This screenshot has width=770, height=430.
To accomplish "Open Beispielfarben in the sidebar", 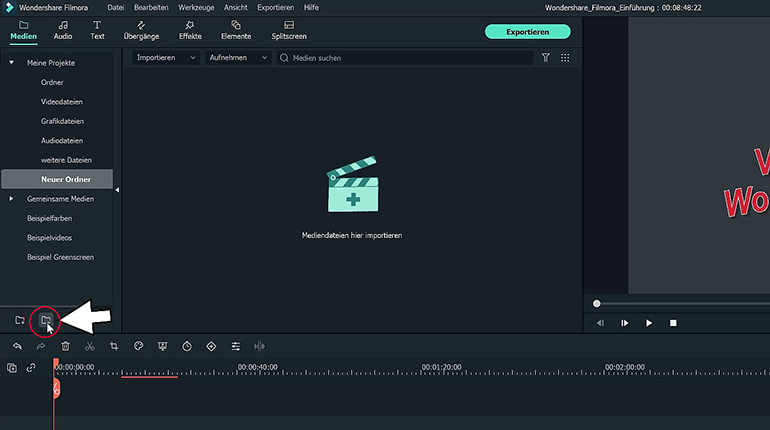I will [49, 218].
